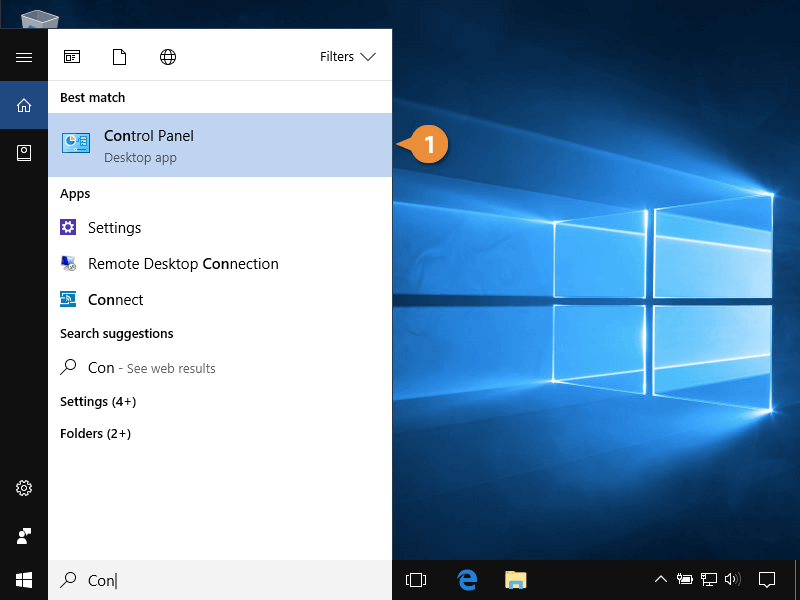Filter results by Apps icon
800x600 pixels.
[72, 57]
